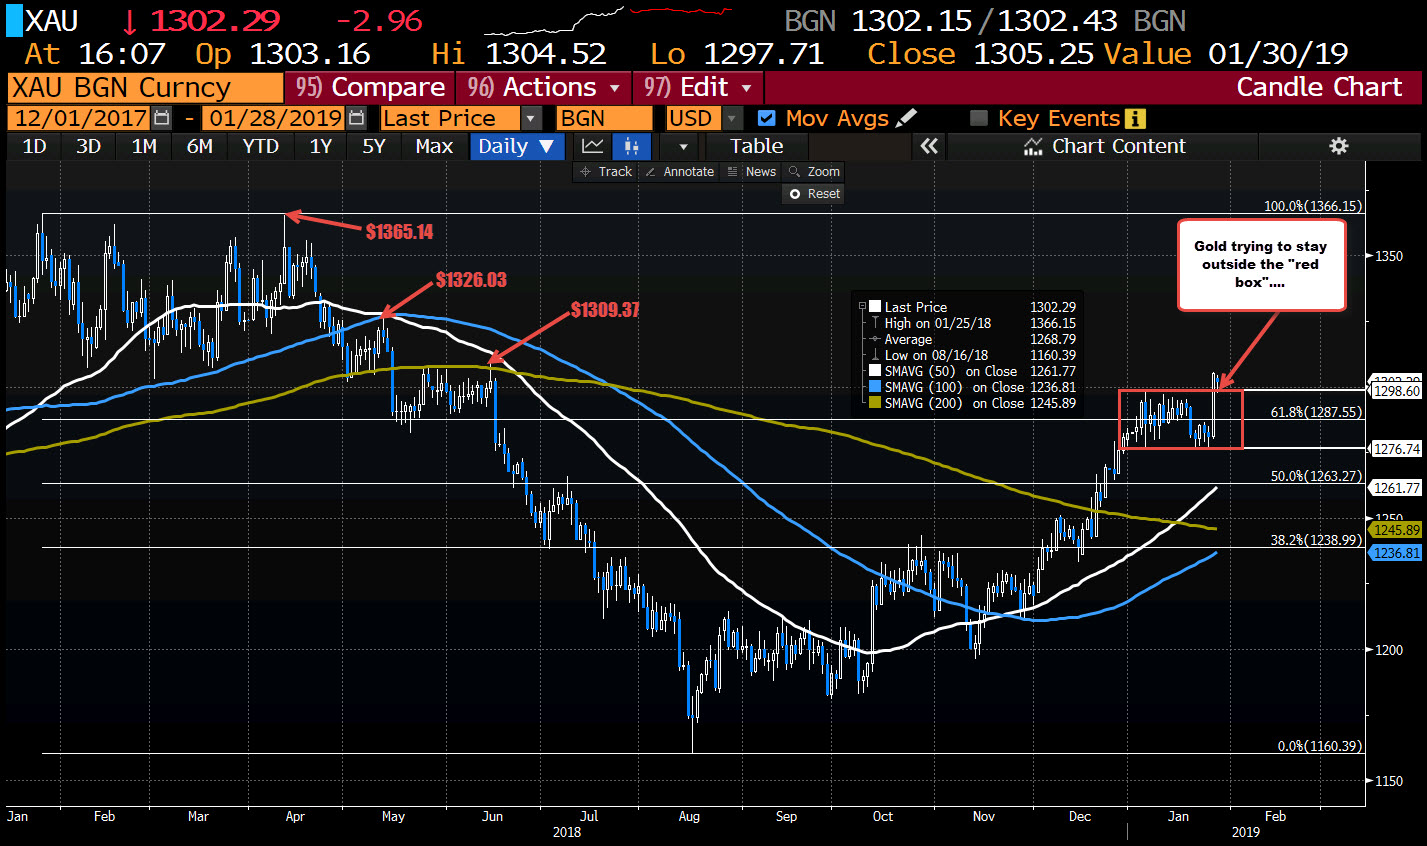Select the 1M range tab
Image resolution: width=1427 pixels, height=846 pixels.
[x=144, y=146]
